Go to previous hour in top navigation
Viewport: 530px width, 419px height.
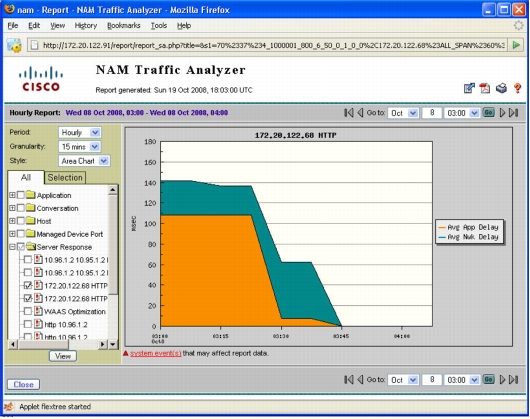pos(360,113)
